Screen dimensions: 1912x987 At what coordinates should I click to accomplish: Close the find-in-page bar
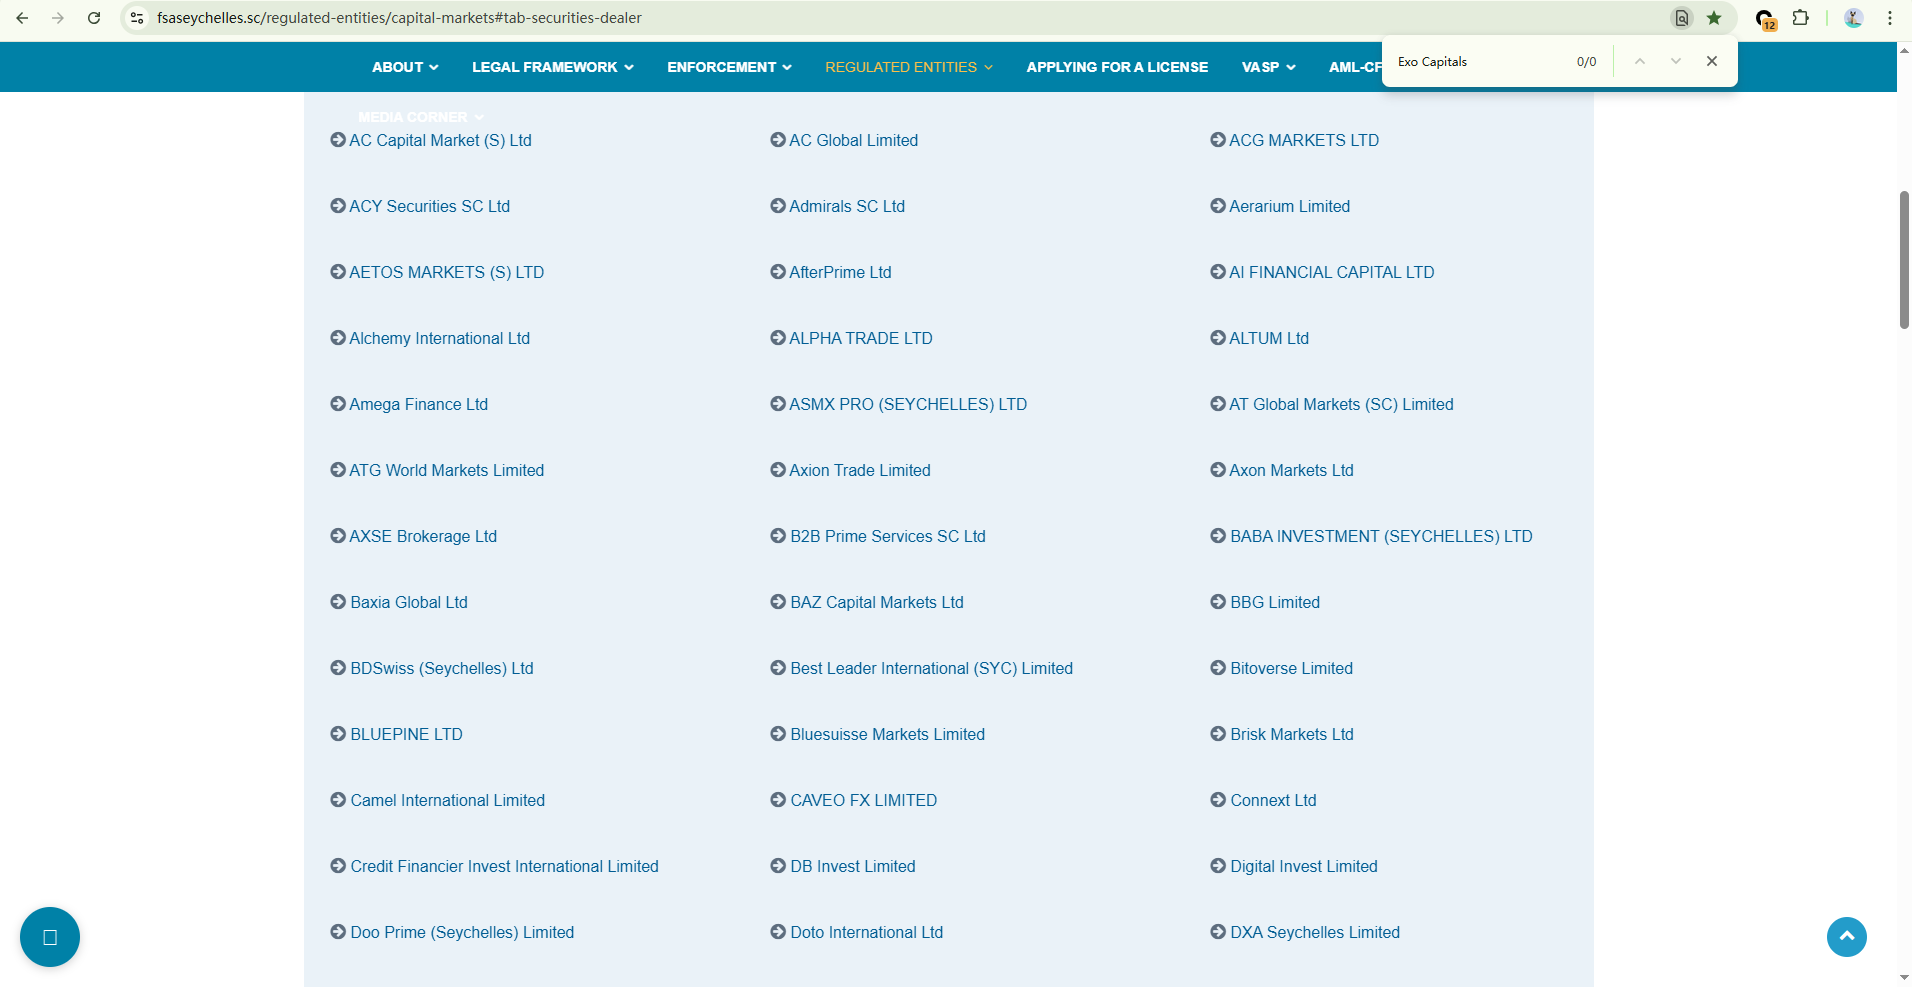pyautogui.click(x=1712, y=61)
